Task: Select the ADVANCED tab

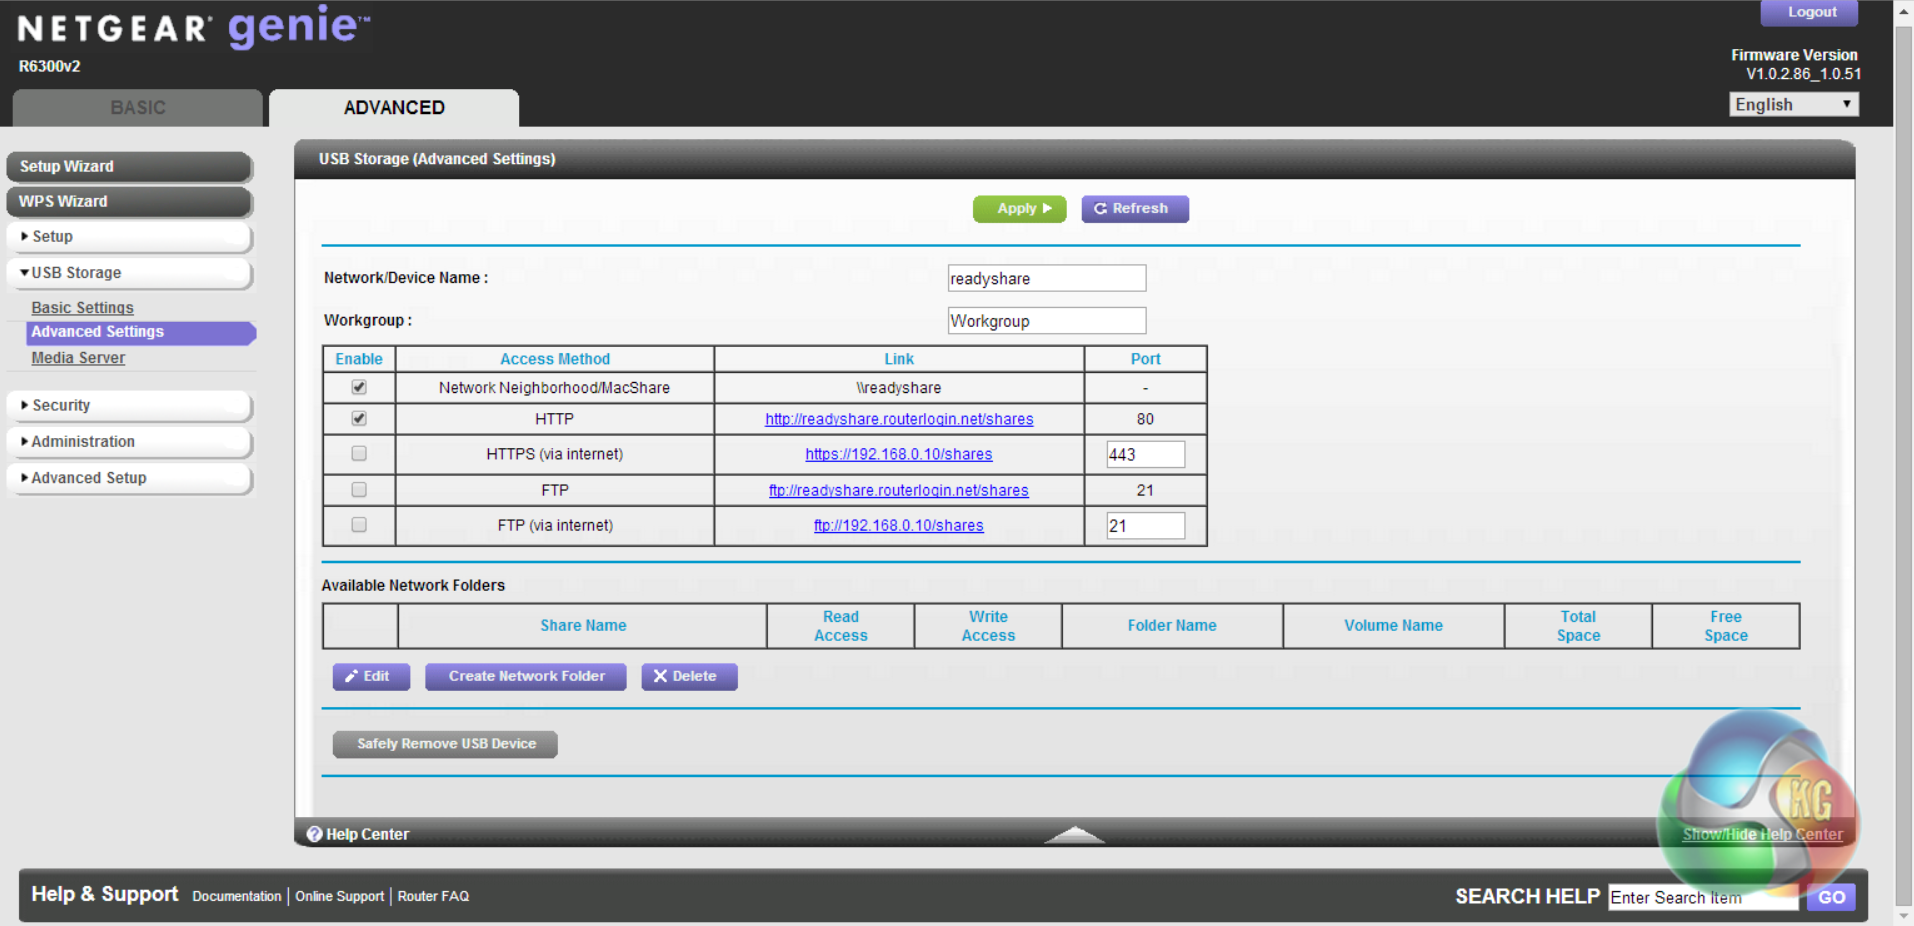Action: 394,108
